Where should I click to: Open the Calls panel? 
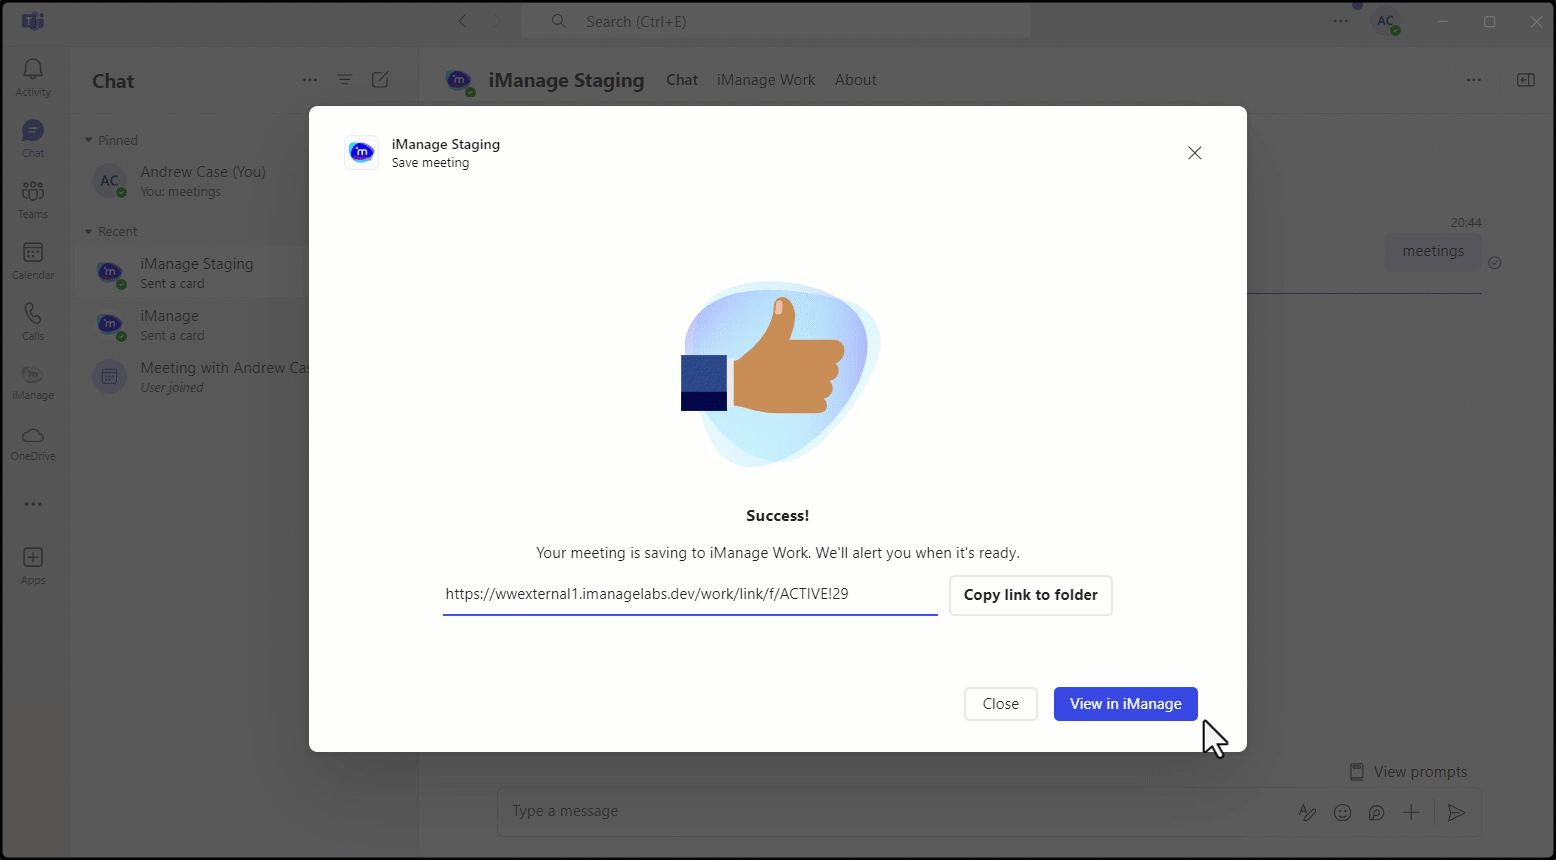(x=32, y=319)
